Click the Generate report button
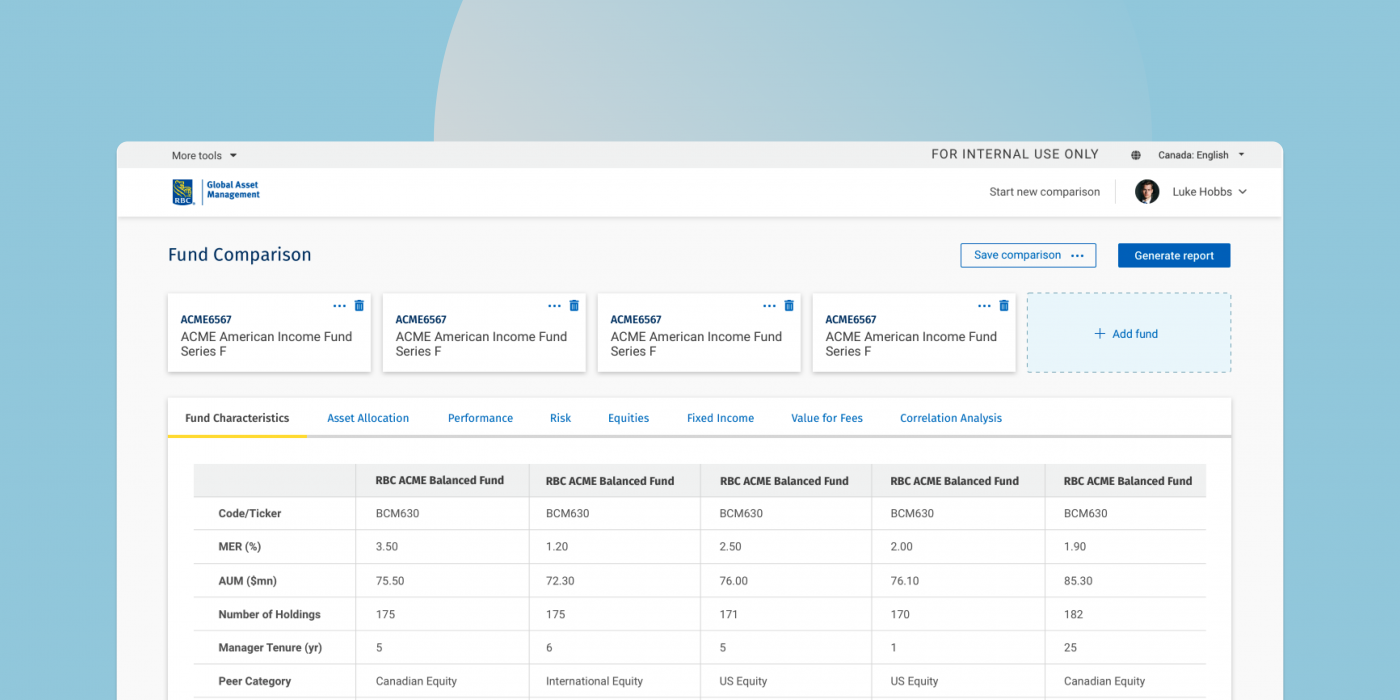 pyautogui.click(x=1174, y=256)
